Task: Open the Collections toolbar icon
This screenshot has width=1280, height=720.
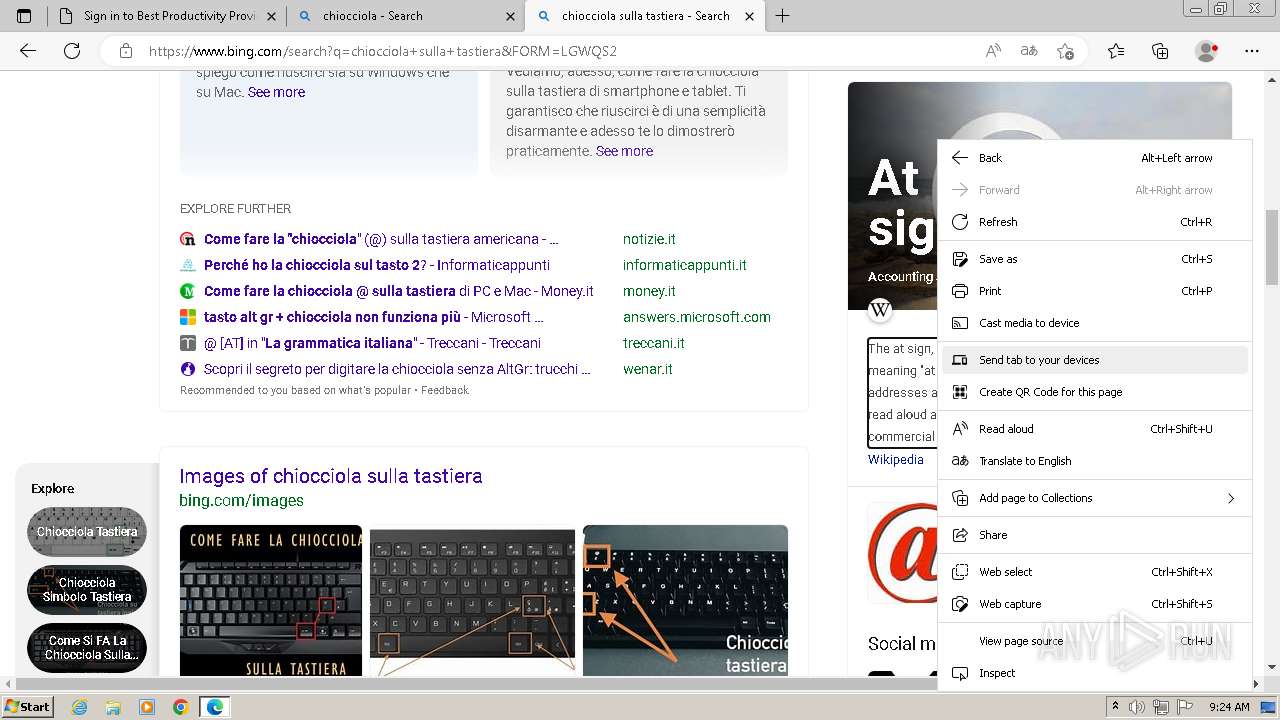Action: 1160,51
